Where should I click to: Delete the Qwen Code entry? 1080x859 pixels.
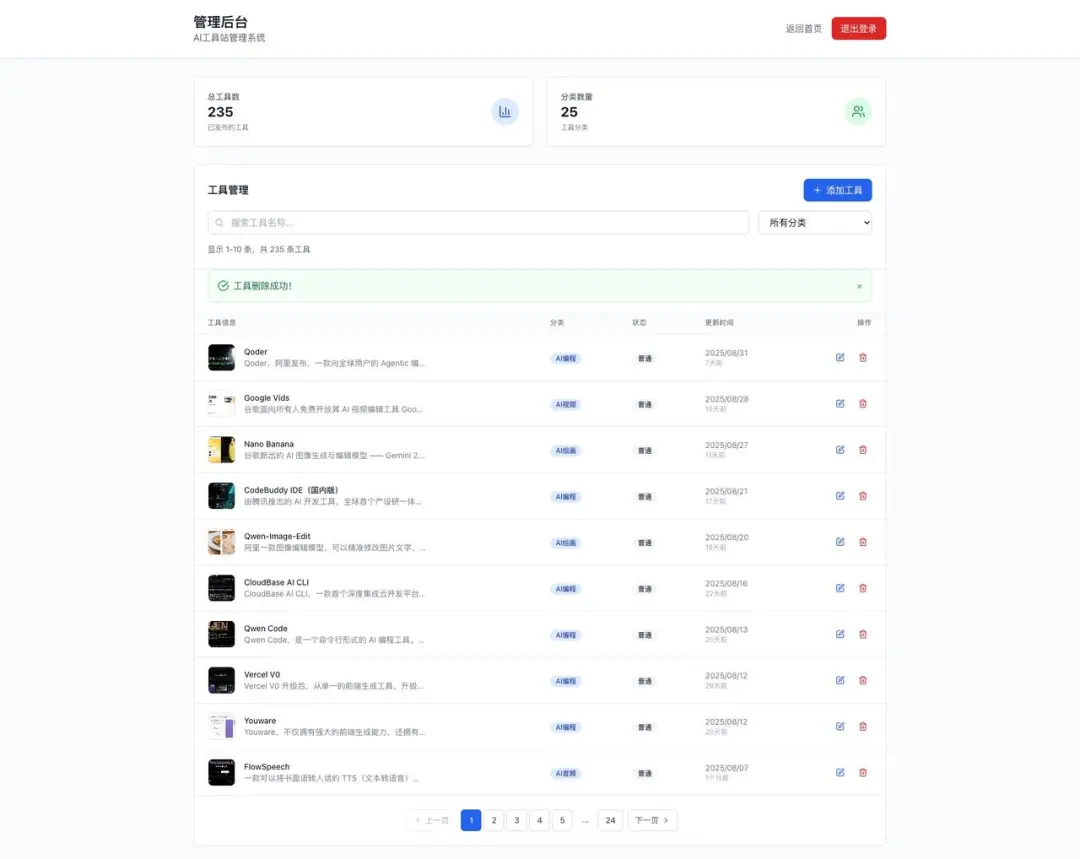[x=862, y=634]
